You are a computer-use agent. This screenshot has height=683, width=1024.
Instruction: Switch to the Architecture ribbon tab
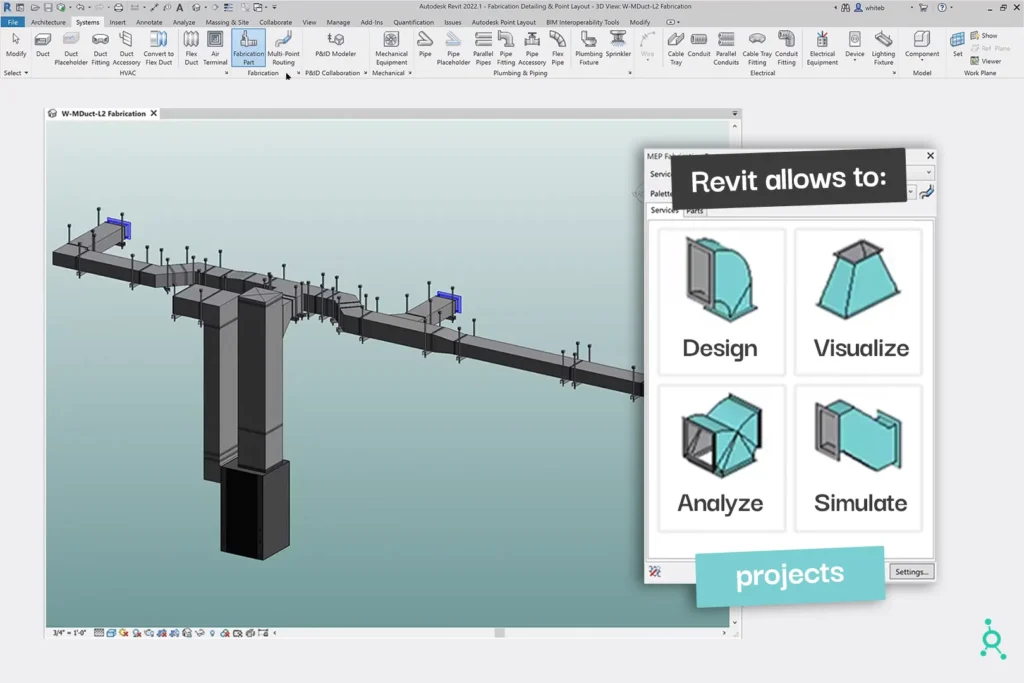(48, 22)
